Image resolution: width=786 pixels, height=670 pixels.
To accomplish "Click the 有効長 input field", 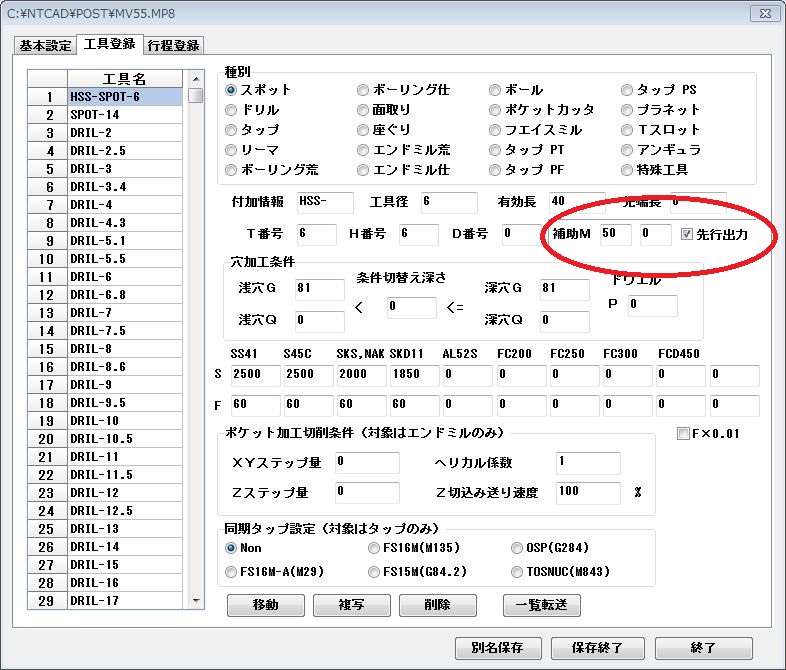I will point(576,202).
